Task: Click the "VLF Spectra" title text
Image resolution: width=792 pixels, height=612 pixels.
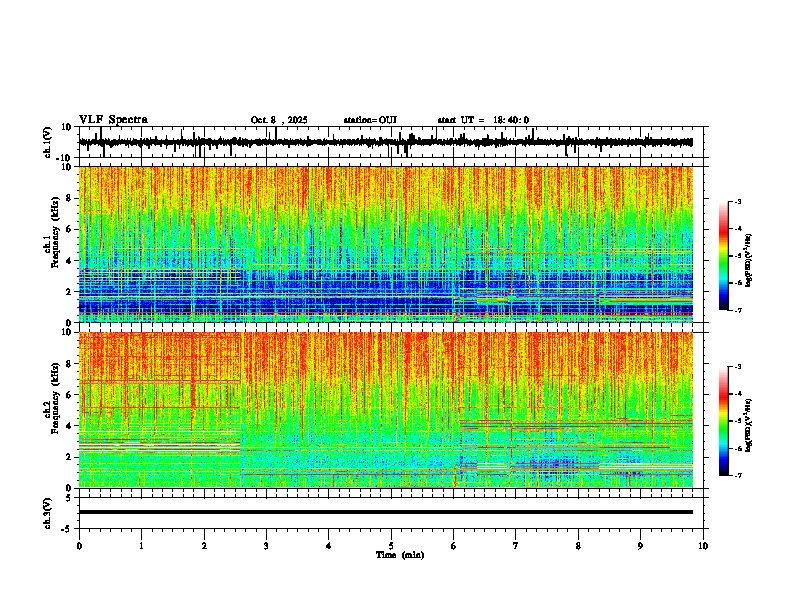Action: pyautogui.click(x=113, y=120)
